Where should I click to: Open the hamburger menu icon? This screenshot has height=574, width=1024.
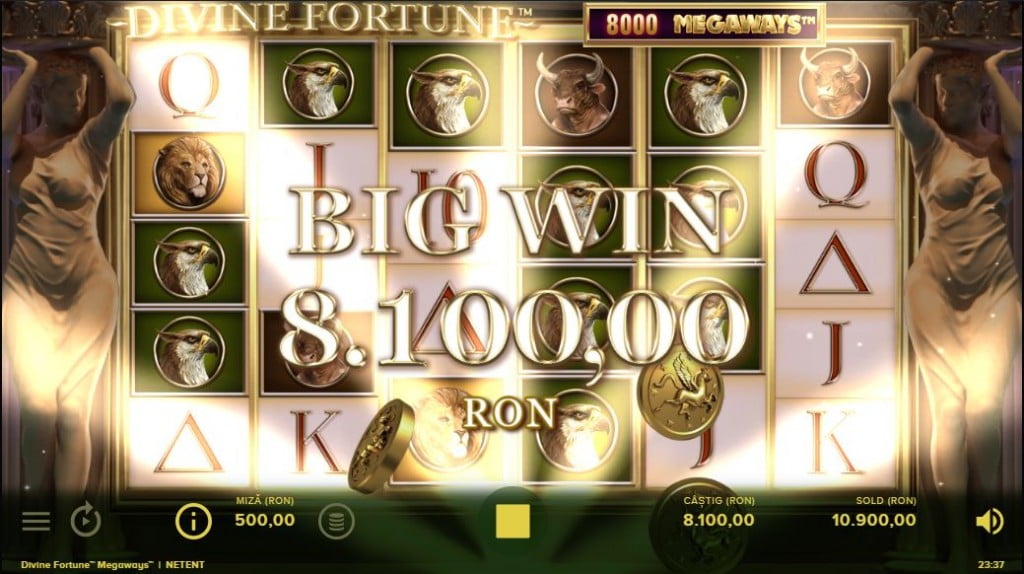click(x=36, y=520)
